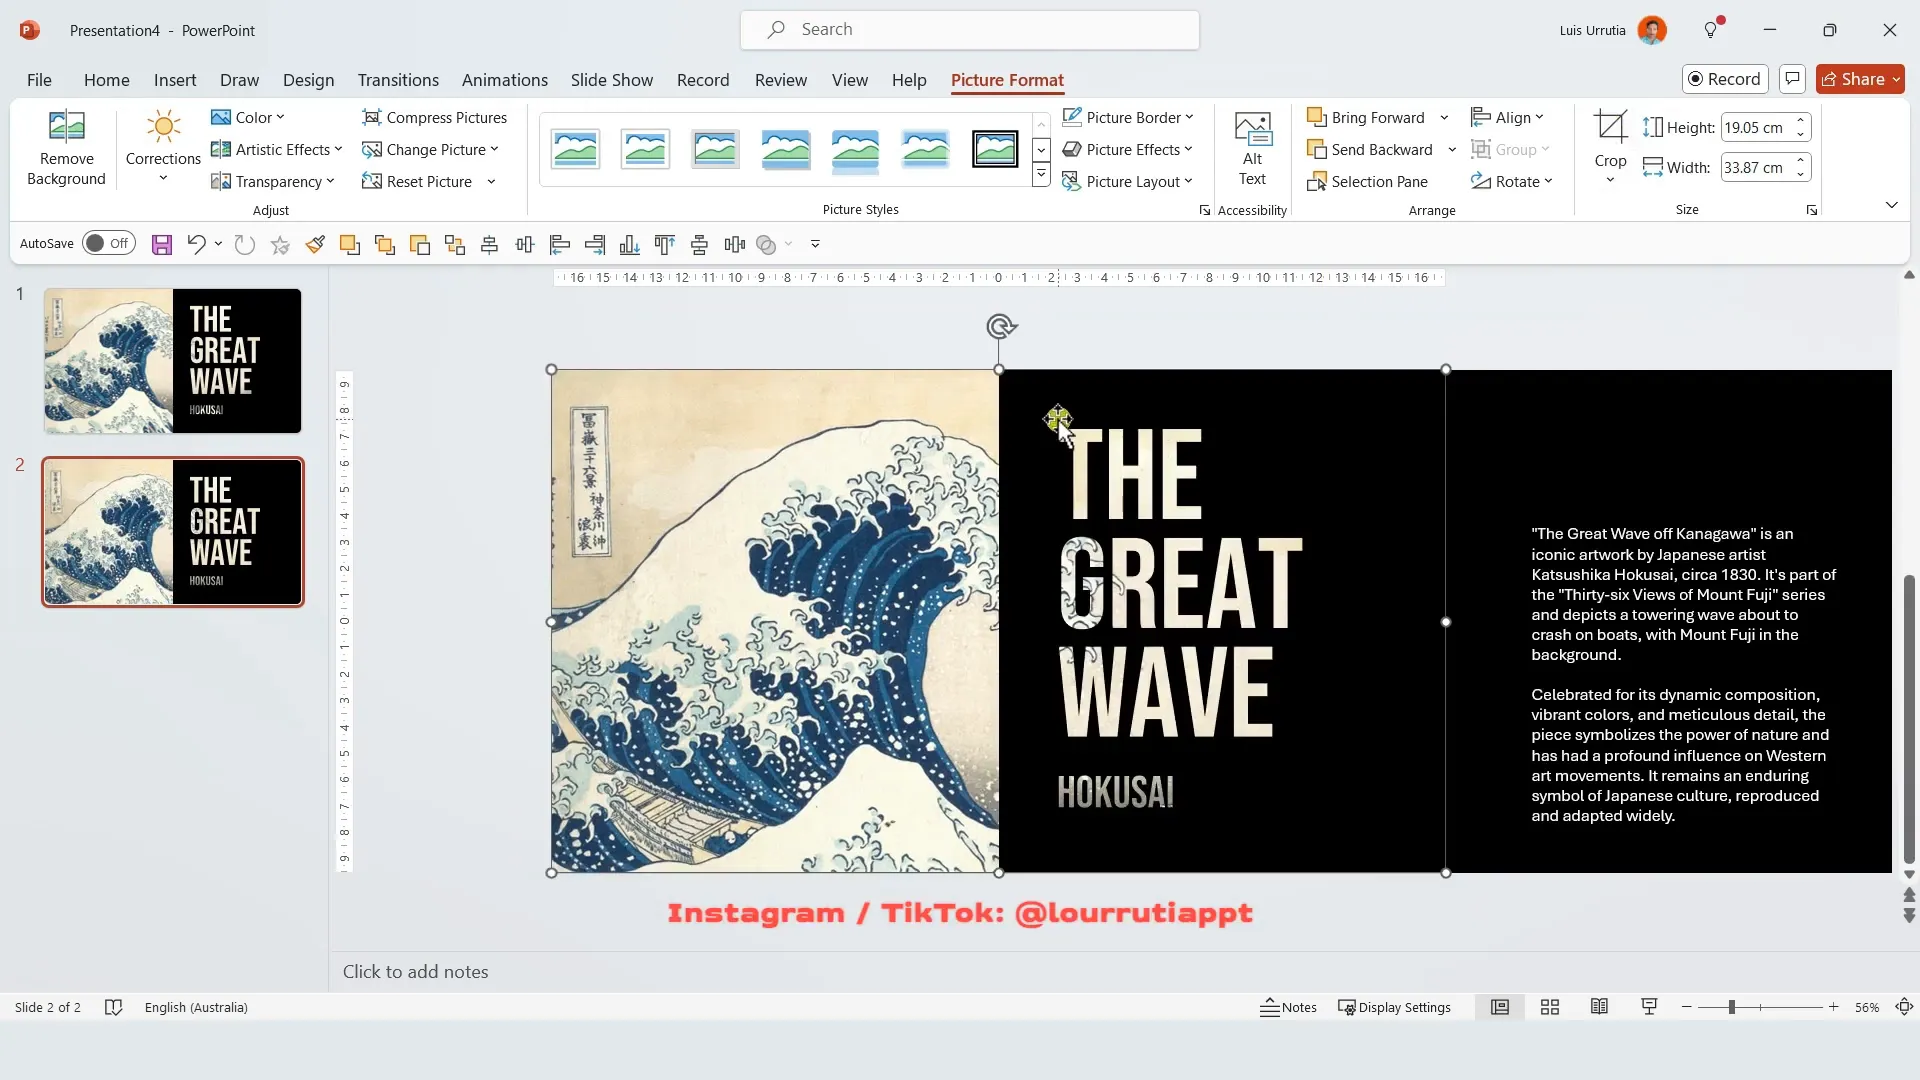Switch to the Insert tab
The height and width of the screenshot is (1080, 1920).
point(175,80)
